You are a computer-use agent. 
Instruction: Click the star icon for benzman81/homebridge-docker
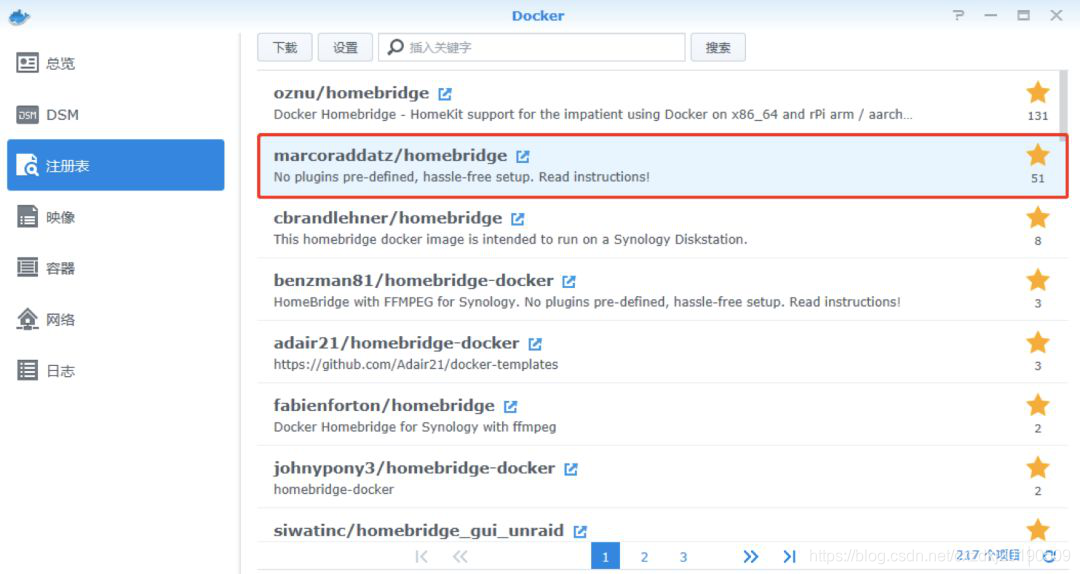[1037, 280]
